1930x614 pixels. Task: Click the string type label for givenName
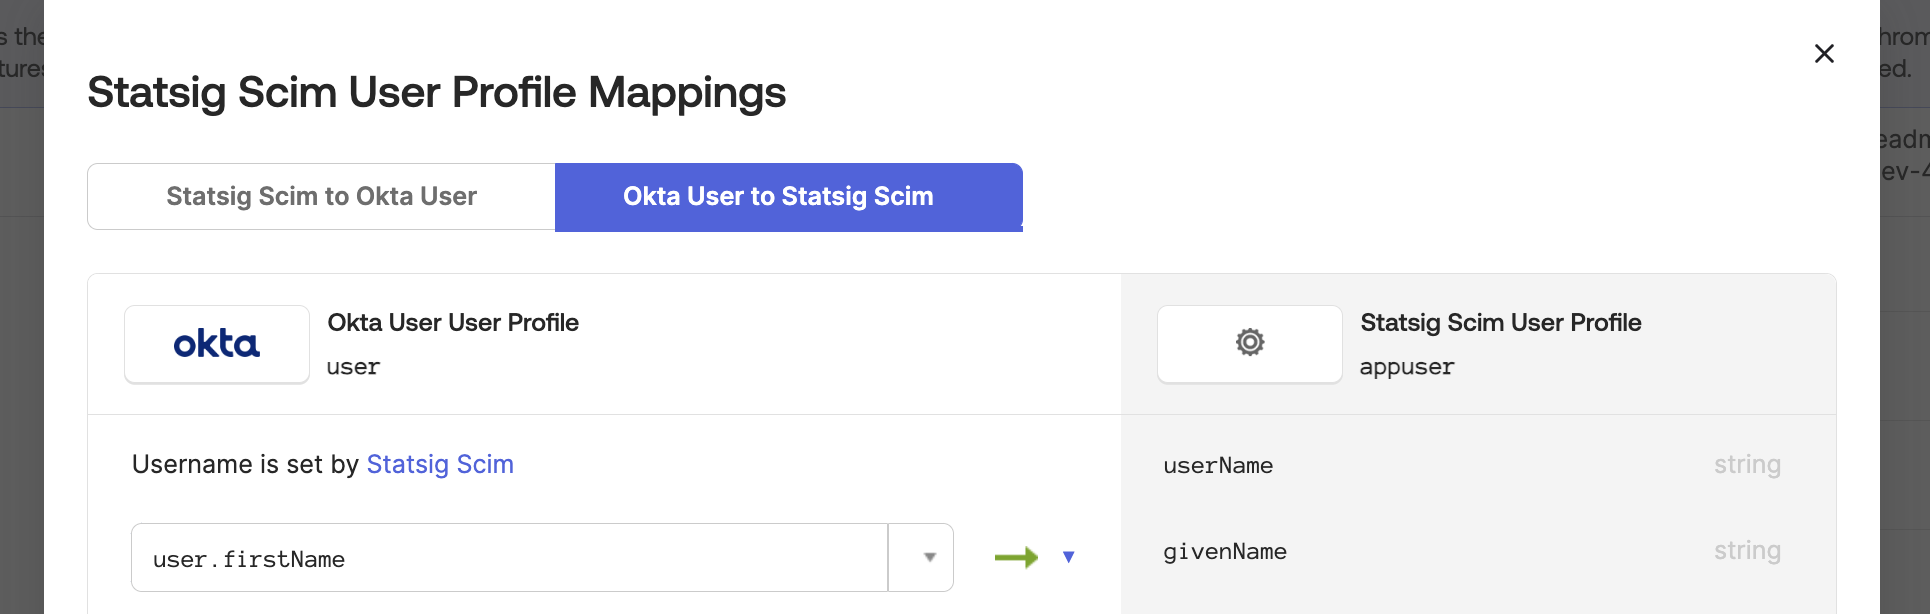coord(1747,551)
